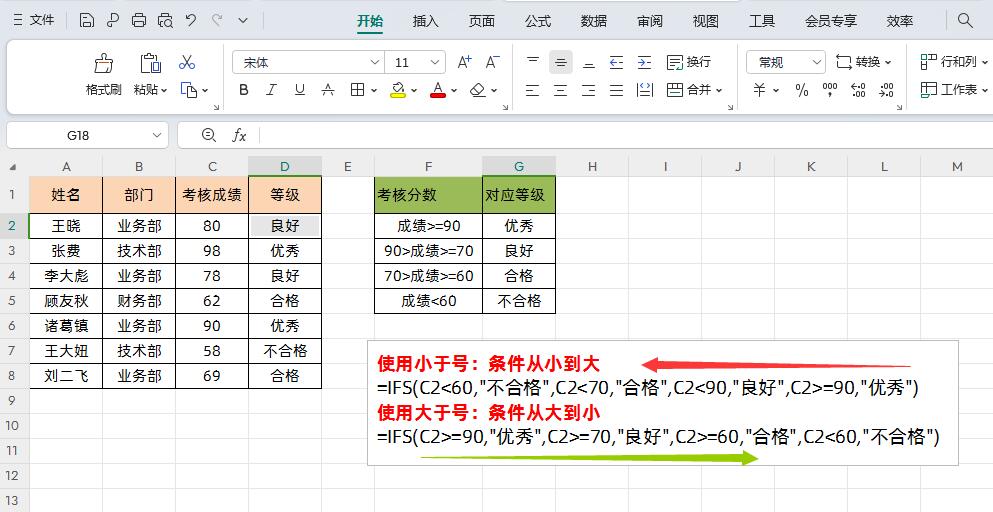Switch to the 视图 tab

705,21
